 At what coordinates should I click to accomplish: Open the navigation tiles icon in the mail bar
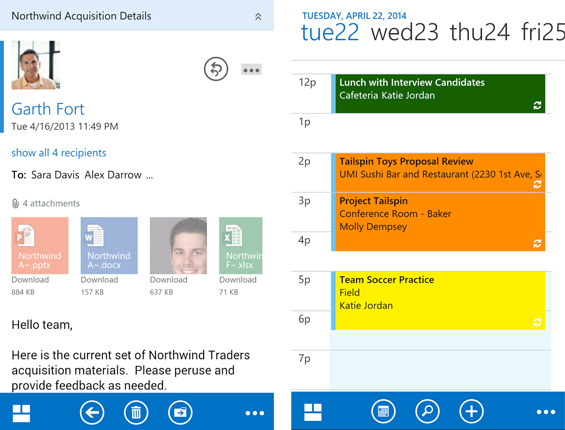coord(21,413)
